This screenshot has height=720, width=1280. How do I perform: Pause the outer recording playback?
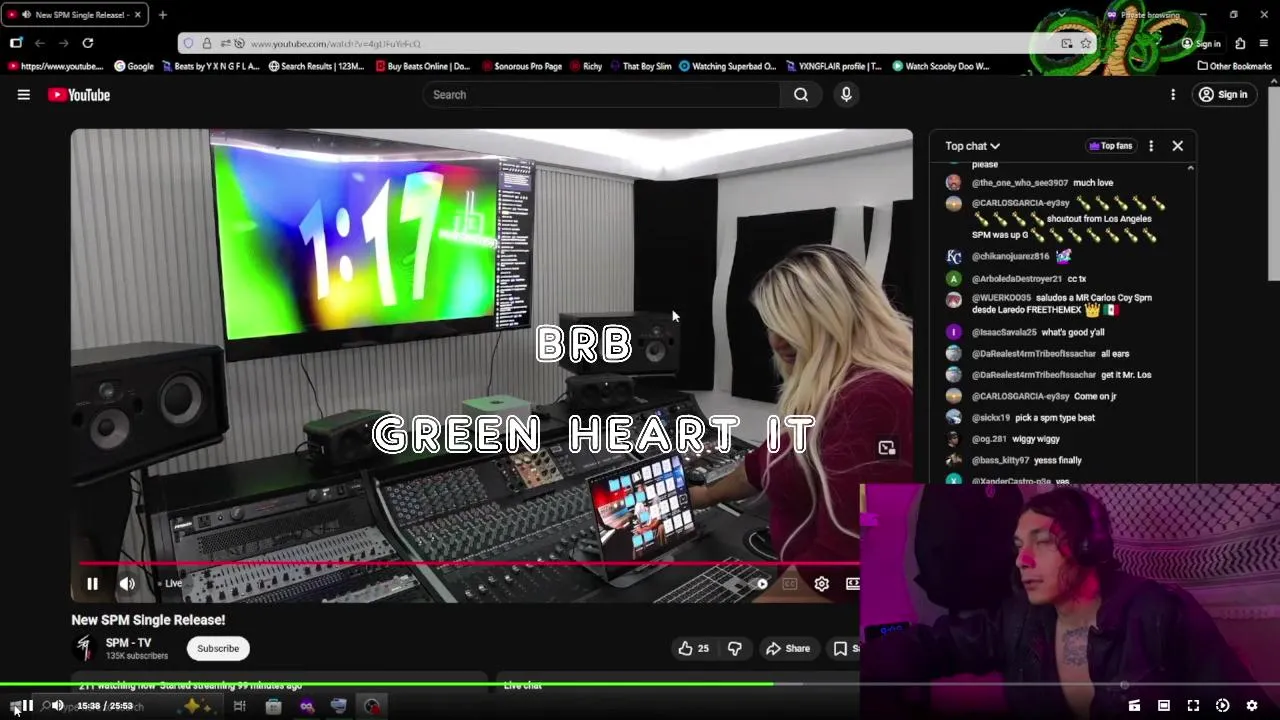(28, 706)
